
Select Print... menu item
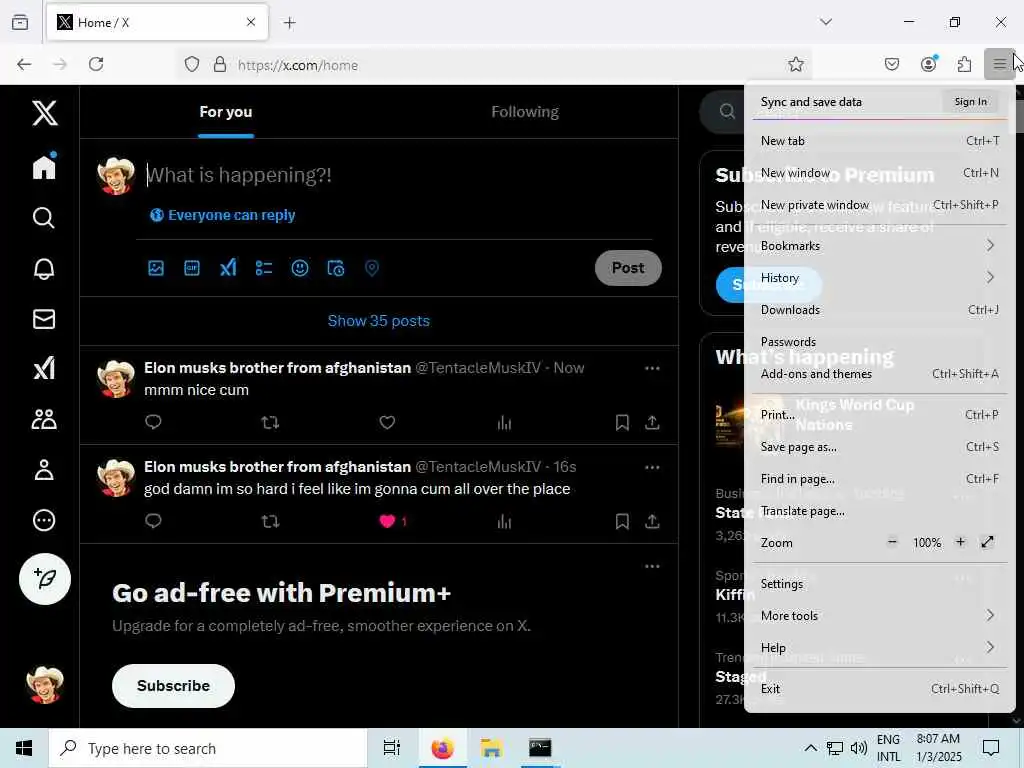click(879, 415)
